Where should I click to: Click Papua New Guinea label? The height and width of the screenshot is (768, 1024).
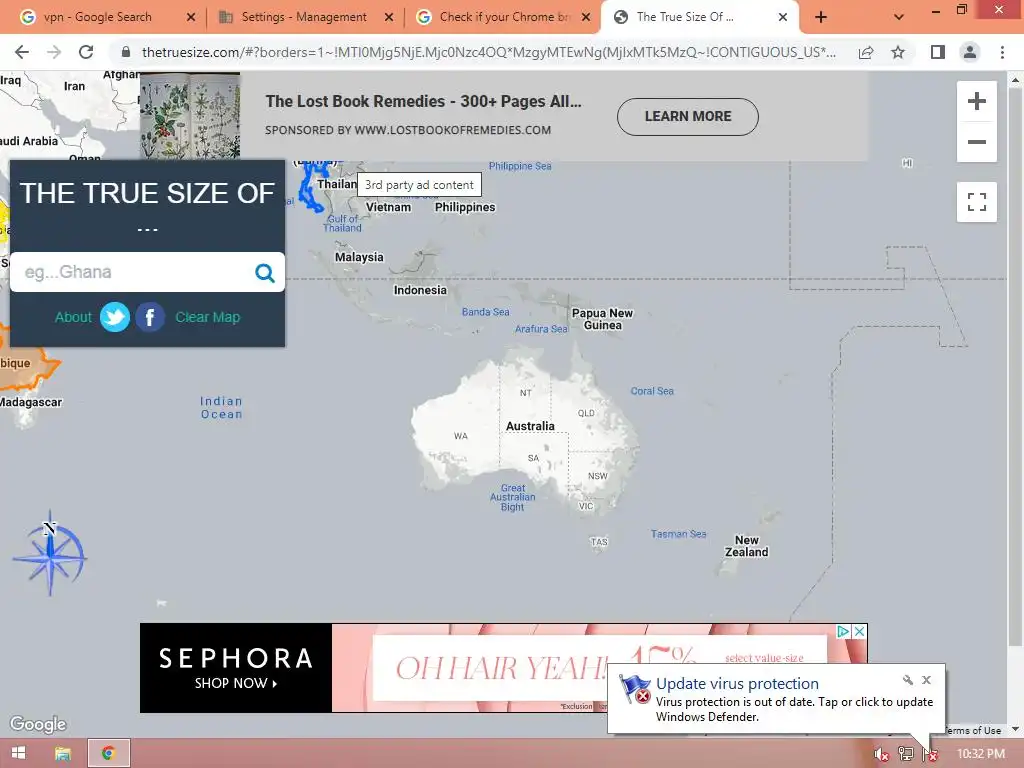(602, 319)
